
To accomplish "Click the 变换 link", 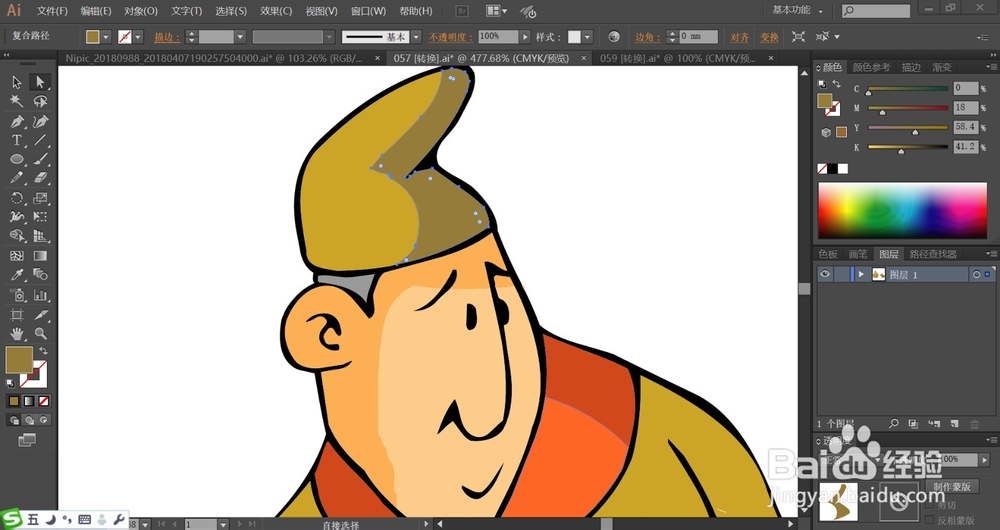I will tap(769, 38).
